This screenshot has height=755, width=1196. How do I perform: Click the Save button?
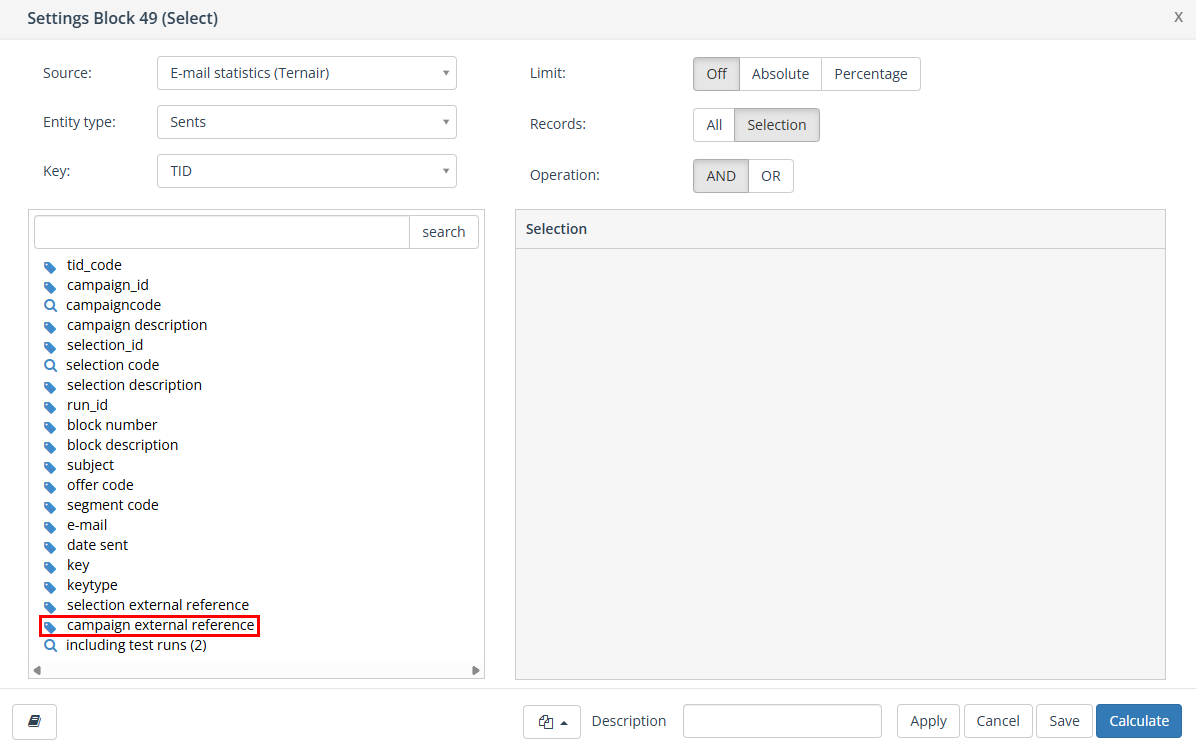[x=1064, y=721]
